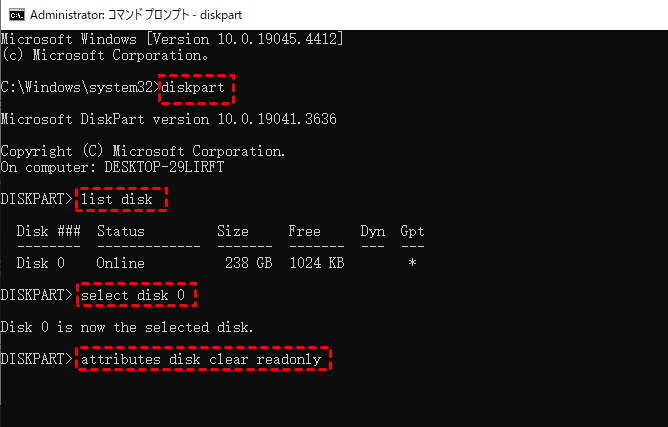This screenshot has width=668, height=427.
Task: Click the 'attributes disk clear readonly' command
Action: click(201, 359)
